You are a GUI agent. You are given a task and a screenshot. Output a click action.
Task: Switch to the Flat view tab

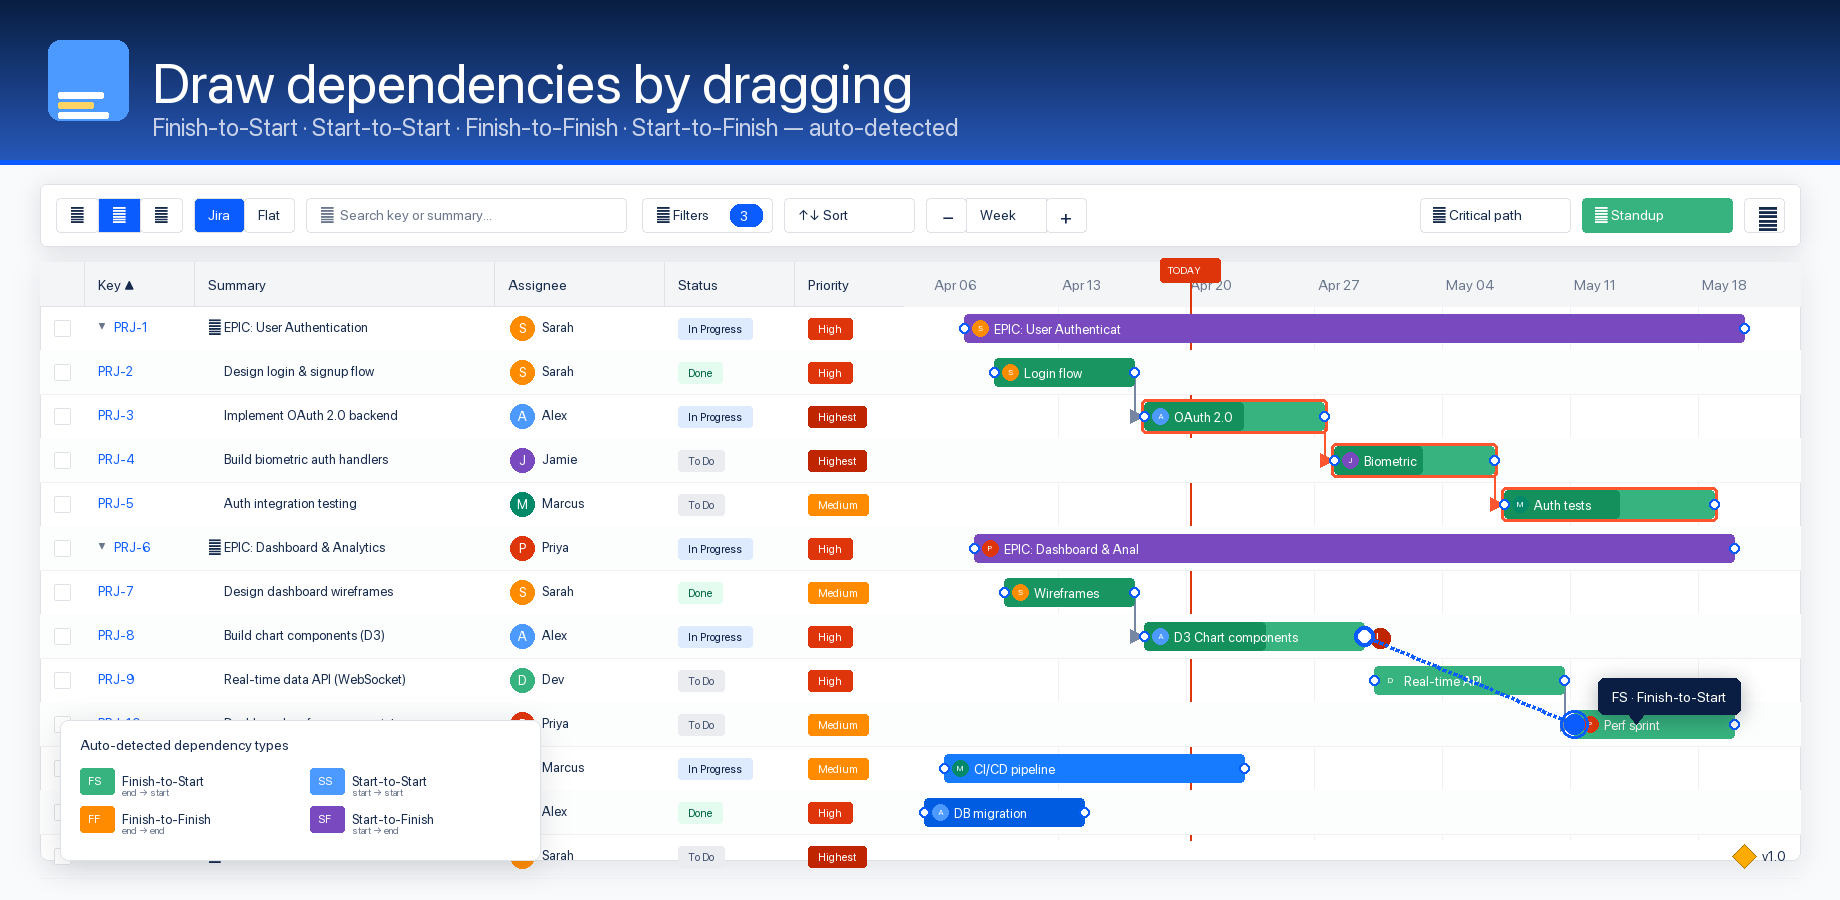coord(269,216)
